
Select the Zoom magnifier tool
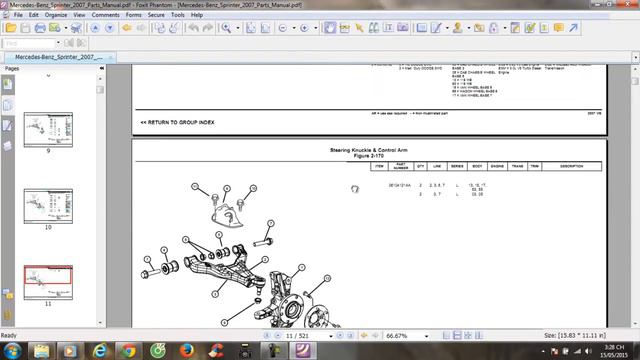tap(226, 28)
